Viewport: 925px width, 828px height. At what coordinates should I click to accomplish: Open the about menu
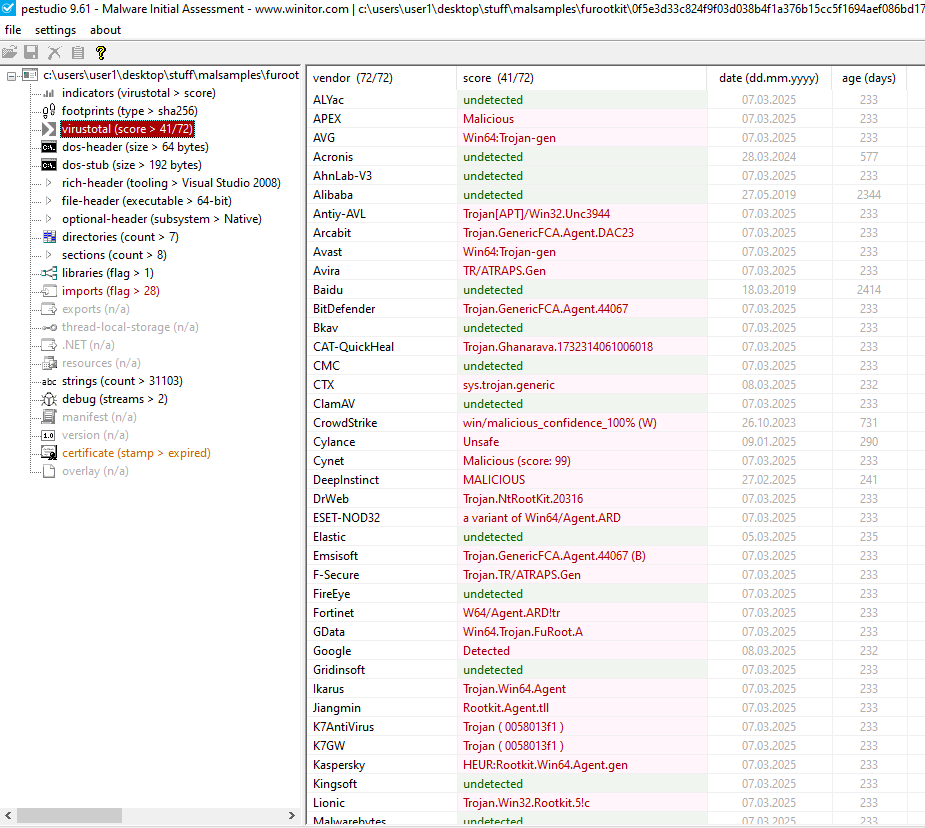105,30
